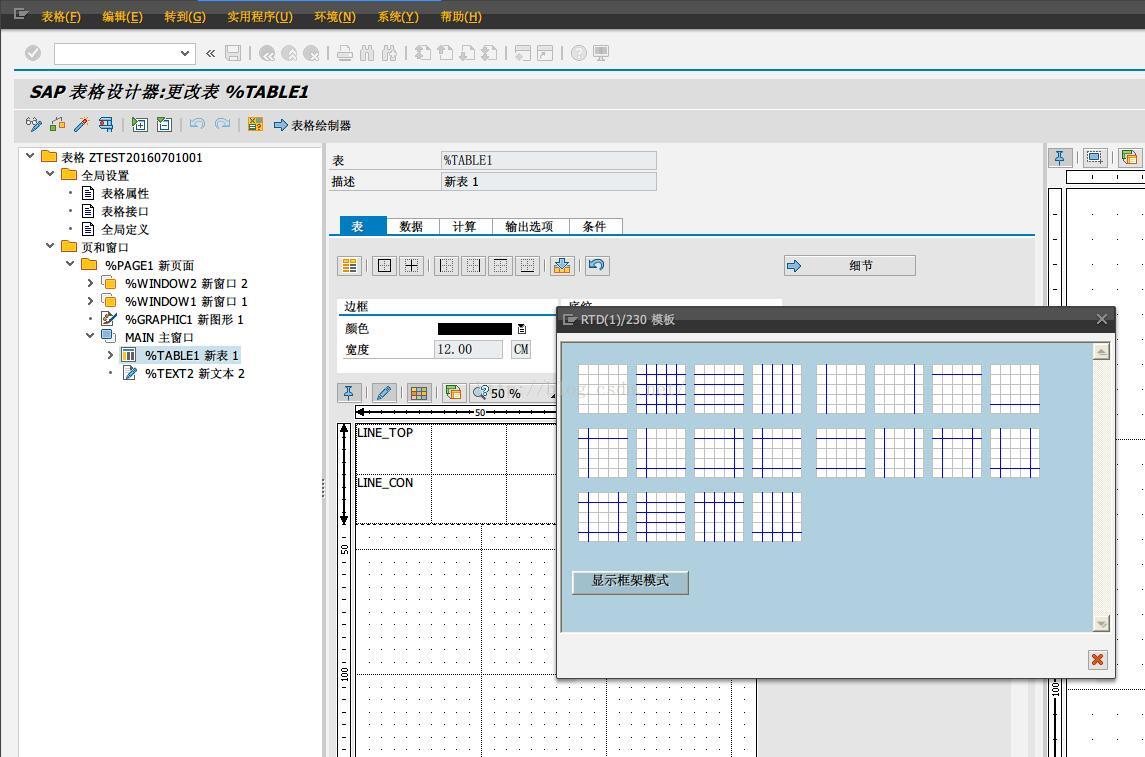Click the check hierarchy icon in toolbar
Image resolution: width=1145 pixels, height=757 pixels.
58,124
